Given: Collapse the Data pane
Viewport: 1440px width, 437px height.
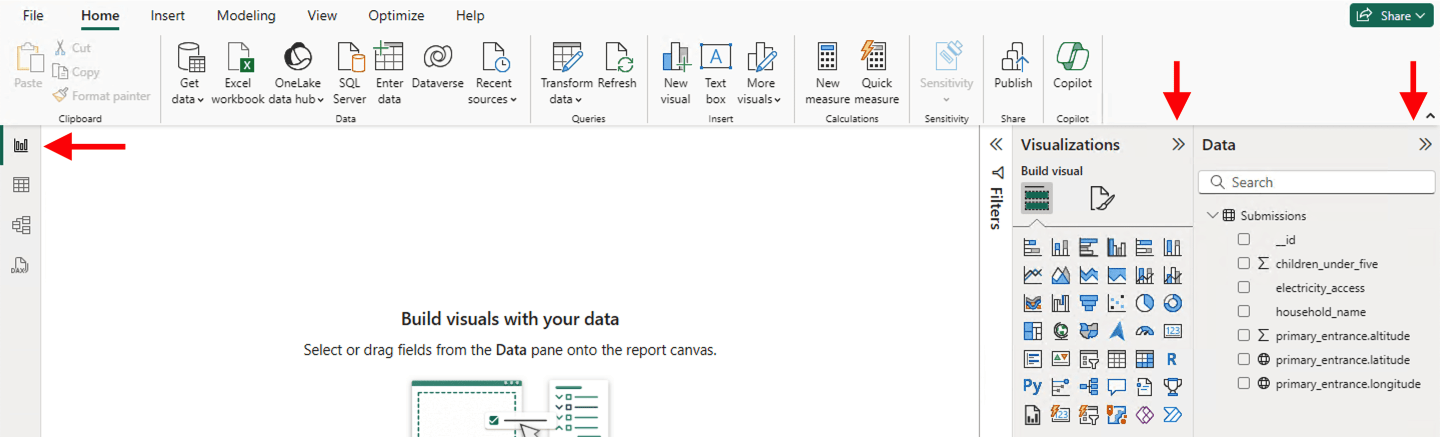Looking at the screenshot, I should coord(1425,145).
